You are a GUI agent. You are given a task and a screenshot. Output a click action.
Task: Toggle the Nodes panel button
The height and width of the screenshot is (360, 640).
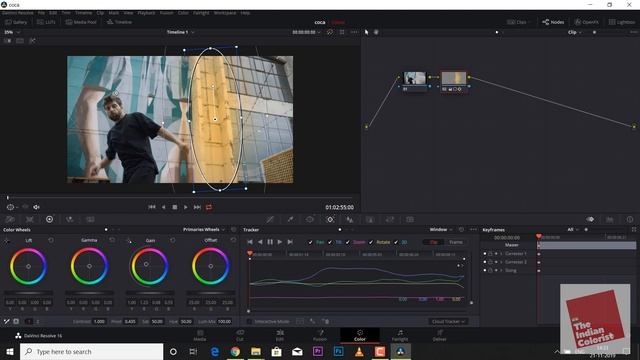pyautogui.click(x=553, y=22)
